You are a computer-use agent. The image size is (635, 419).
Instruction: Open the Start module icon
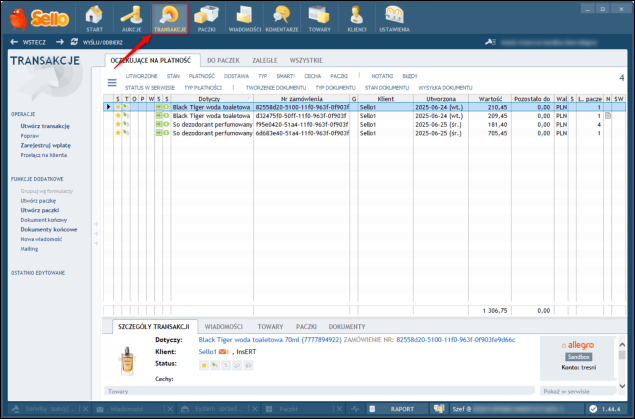click(x=95, y=17)
